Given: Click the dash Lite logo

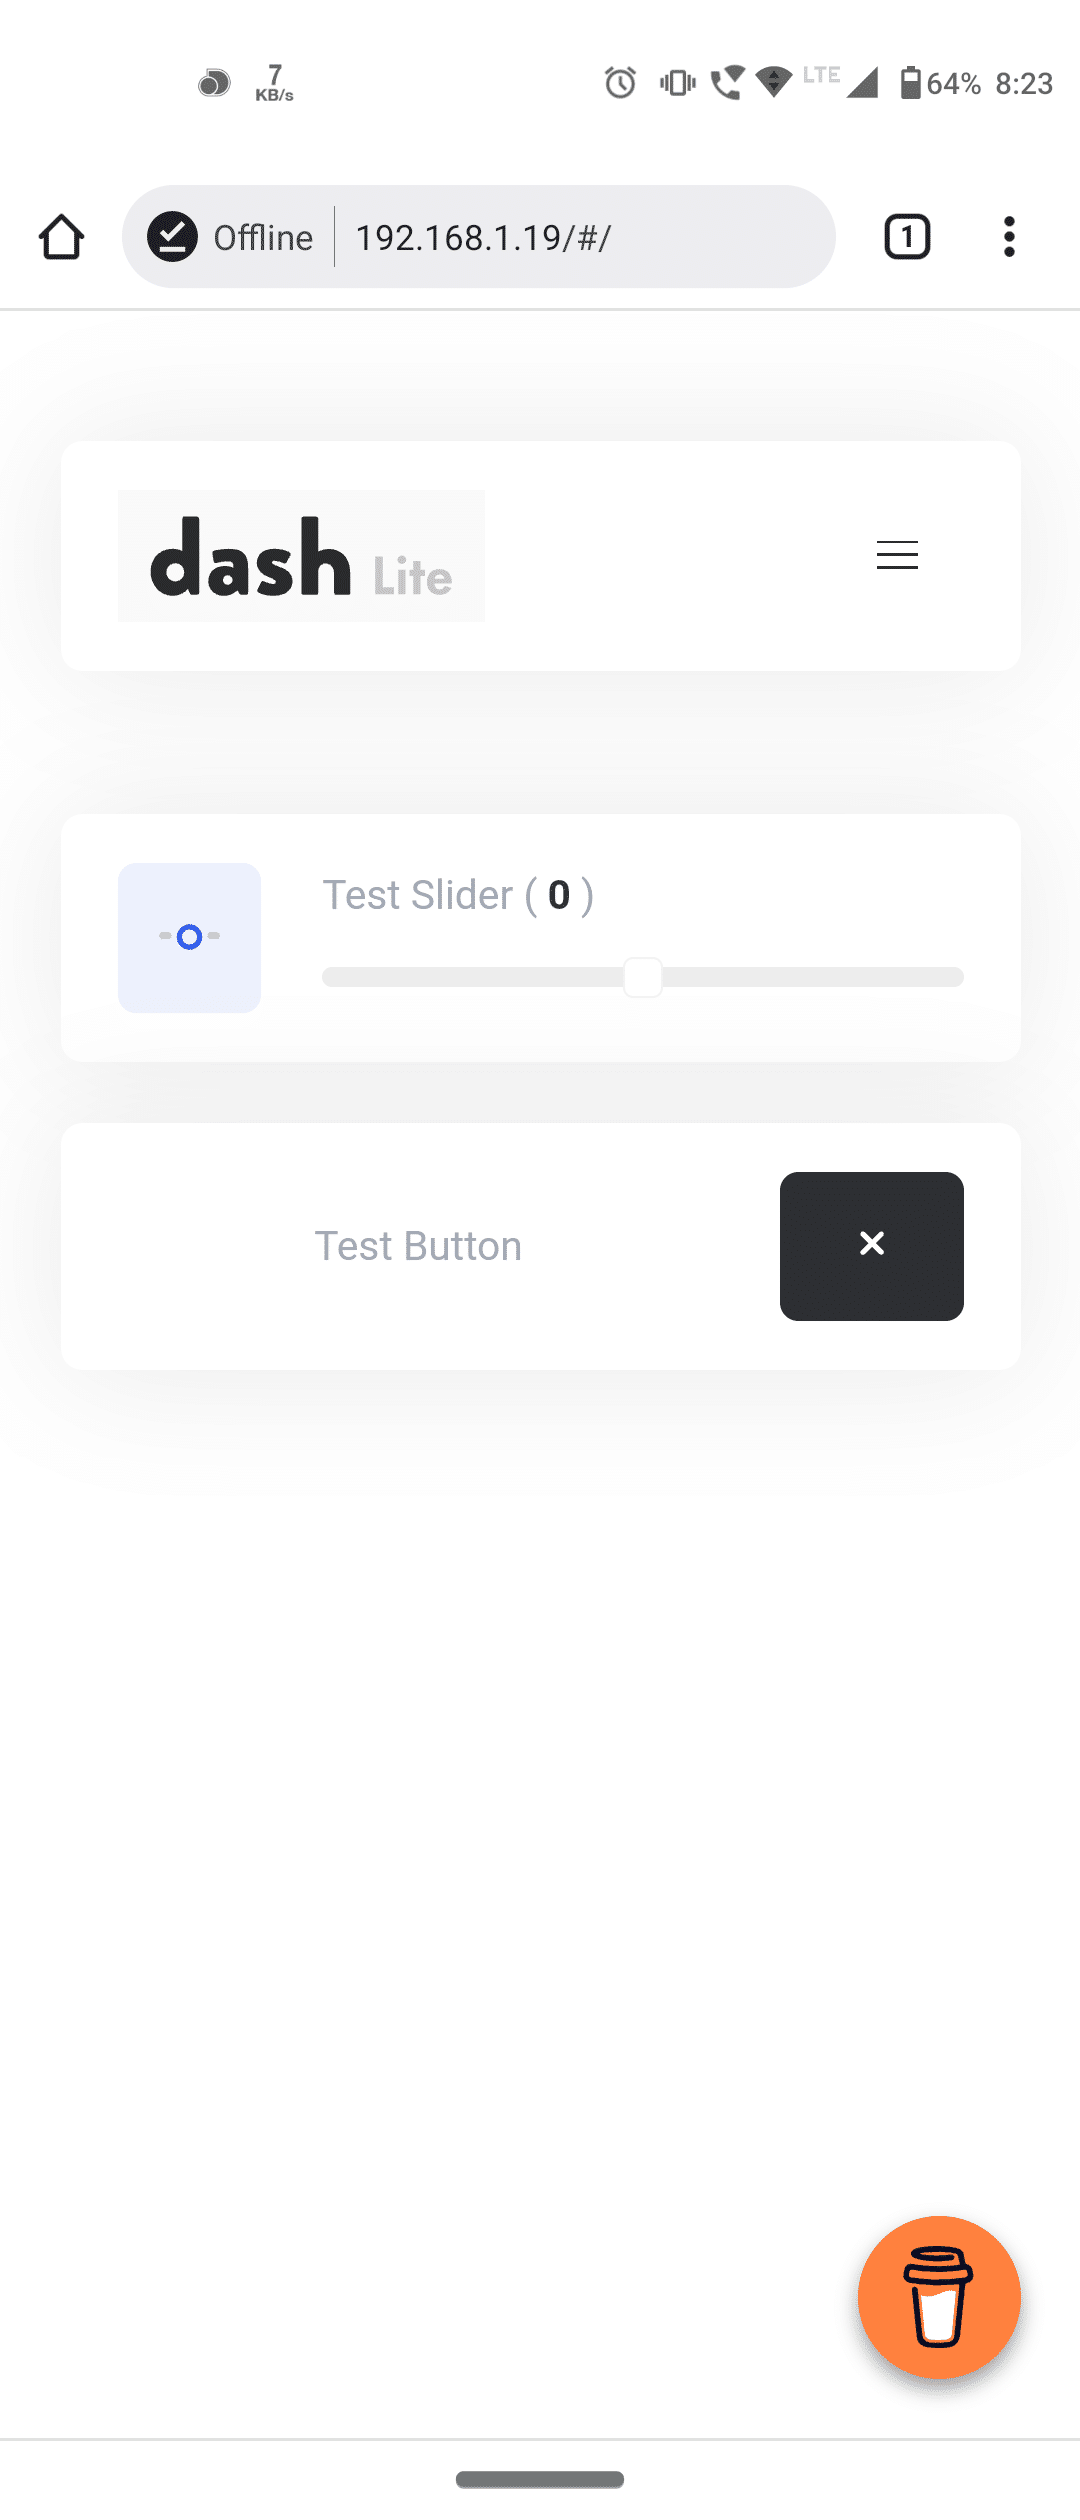Looking at the screenshot, I should pos(301,556).
